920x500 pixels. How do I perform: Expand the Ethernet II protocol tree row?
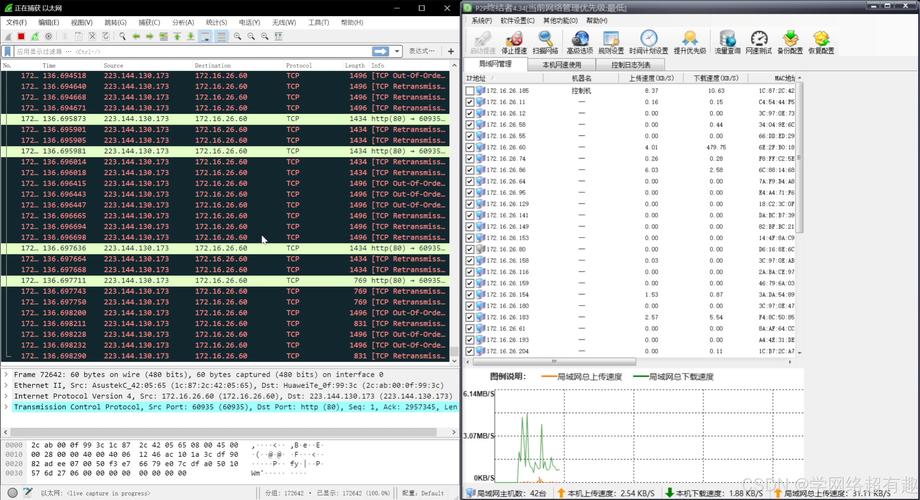click(7, 385)
